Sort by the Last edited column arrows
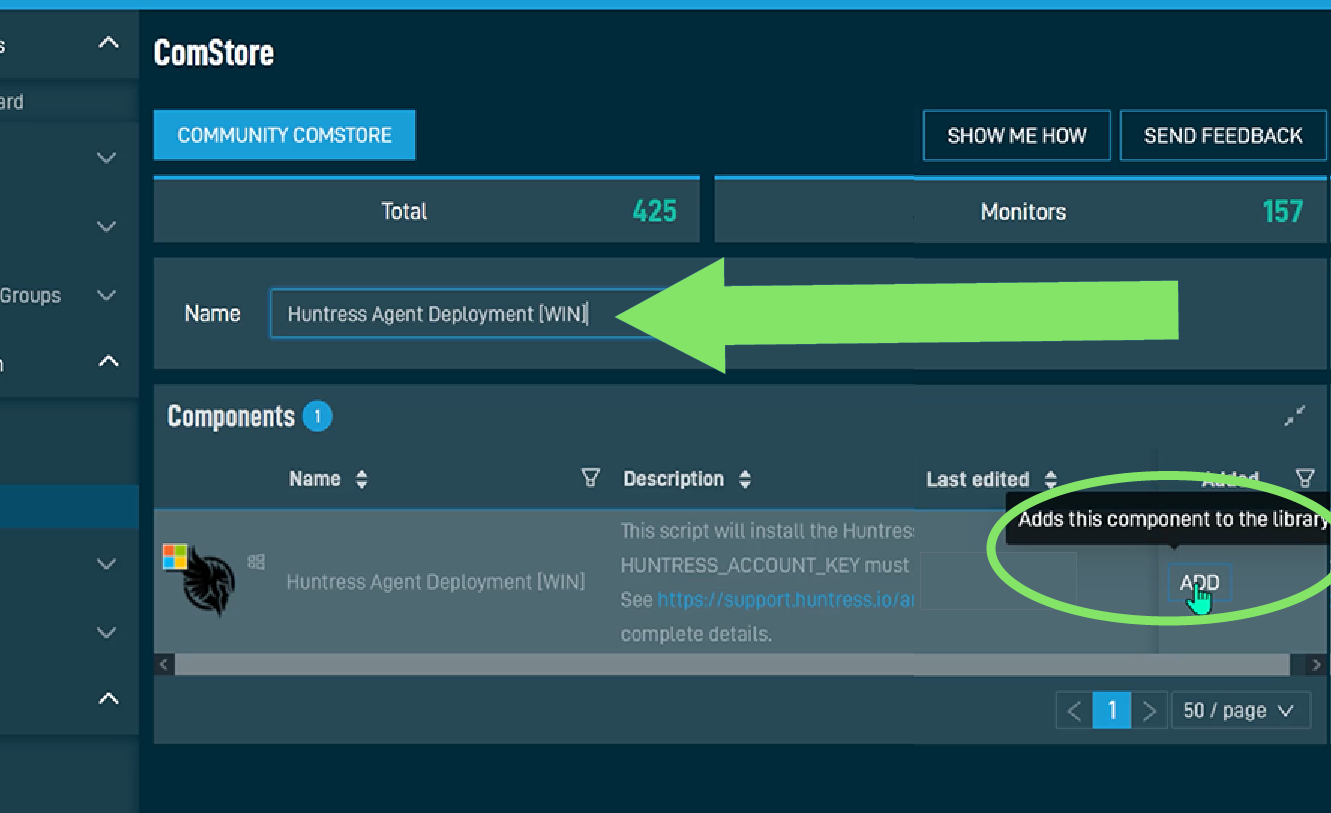Viewport: 1331px width, 813px height. (1050, 479)
